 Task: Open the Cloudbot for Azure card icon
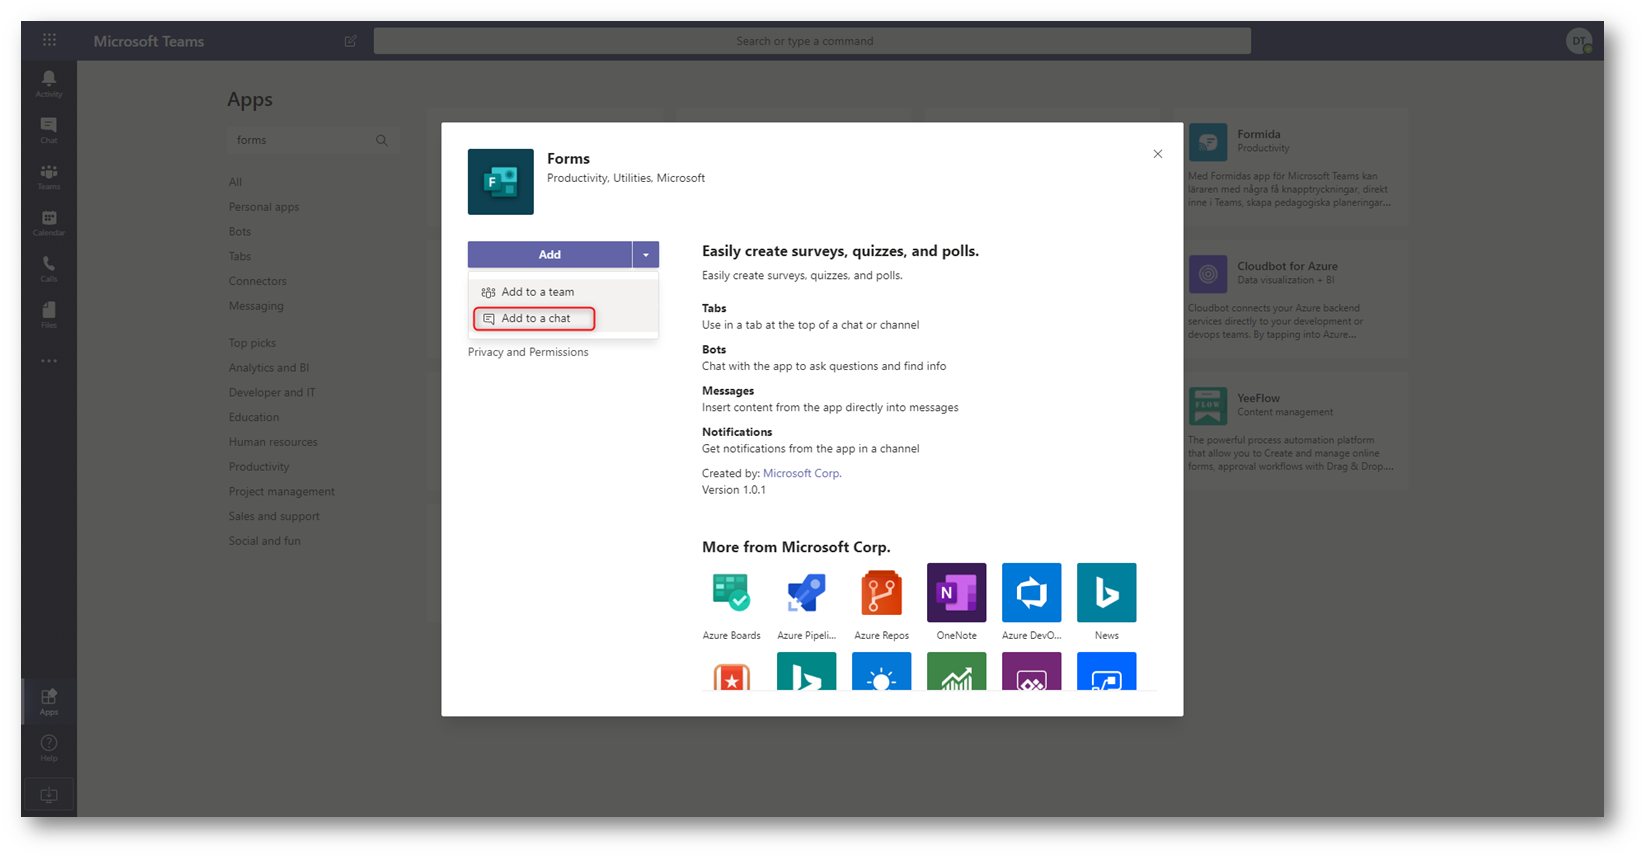tap(1208, 274)
